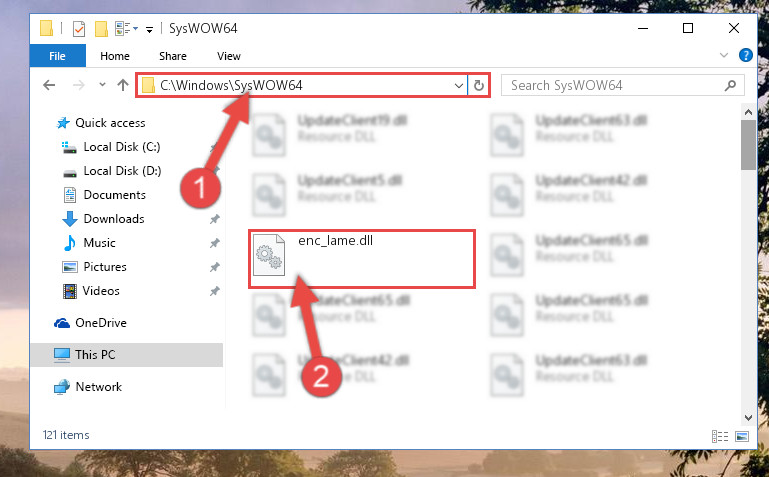
Task: Open recent locations dropdown arrow
Action: [x=102, y=85]
